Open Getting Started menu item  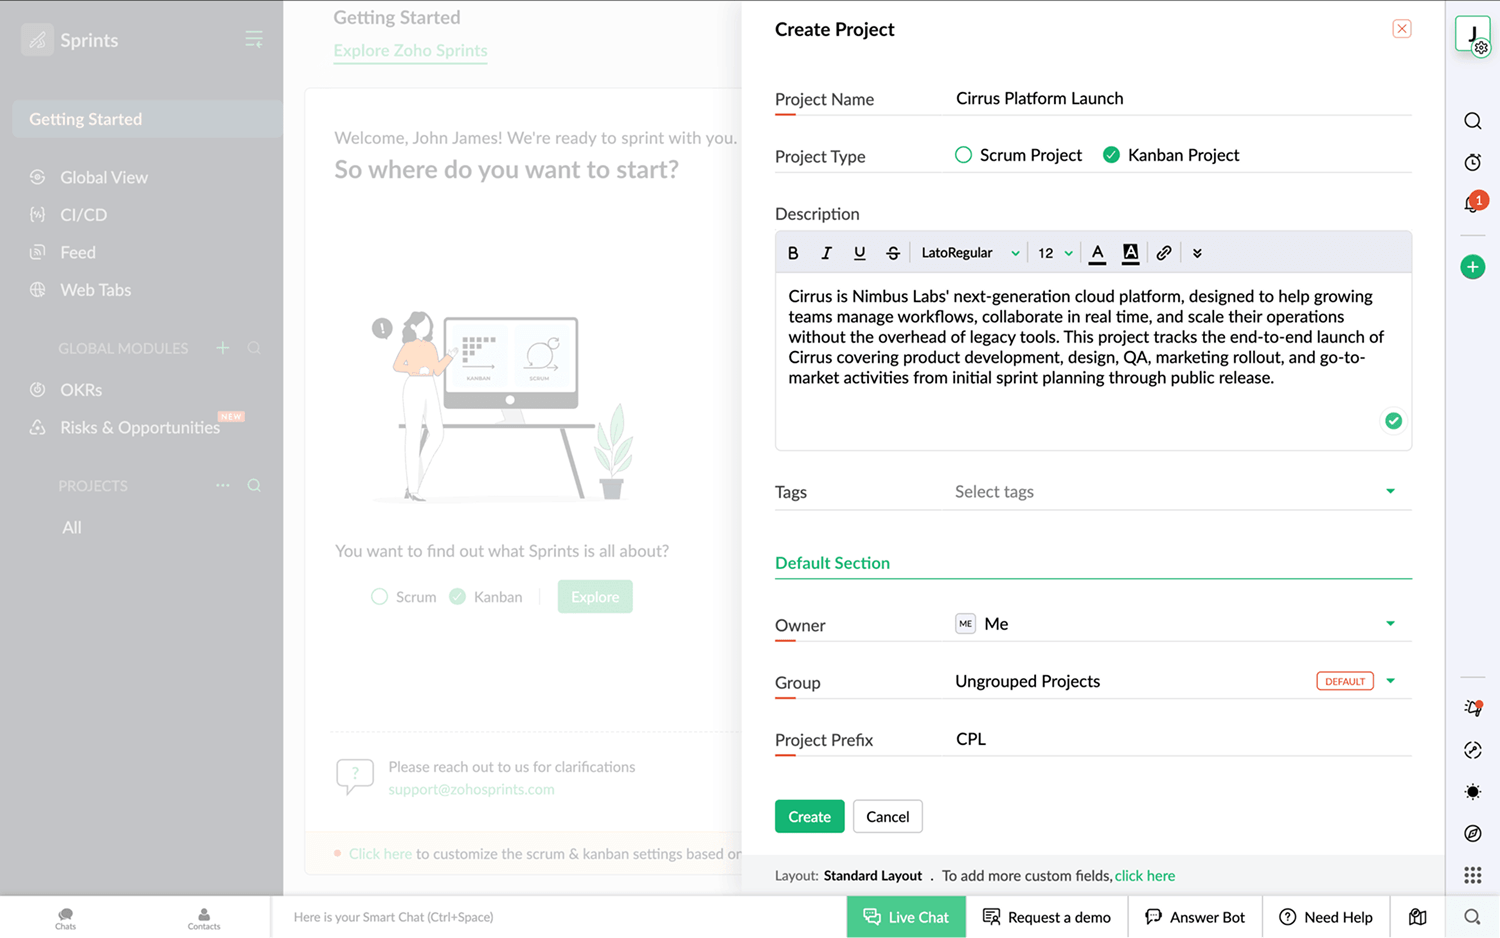pyautogui.click(x=147, y=119)
